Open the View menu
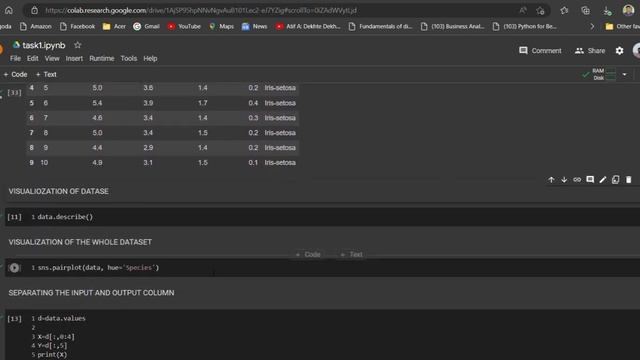This screenshot has width=640, height=360. (52, 59)
